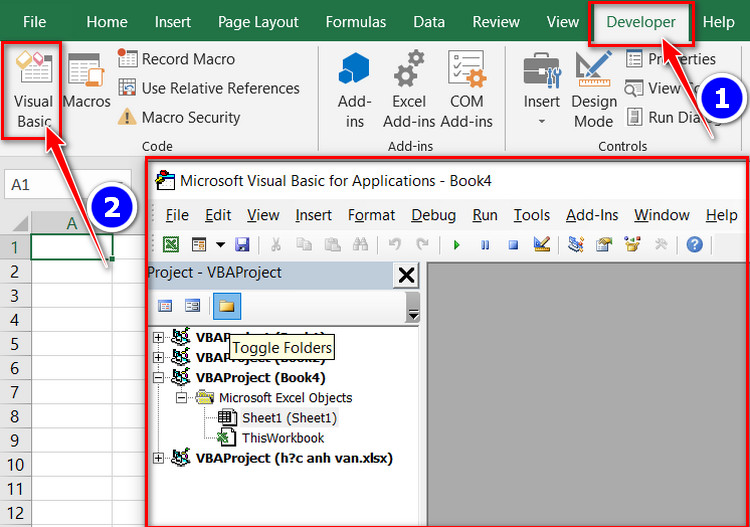Open the Review ribbon tab
The image size is (750, 527).
(x=496, y=22)
